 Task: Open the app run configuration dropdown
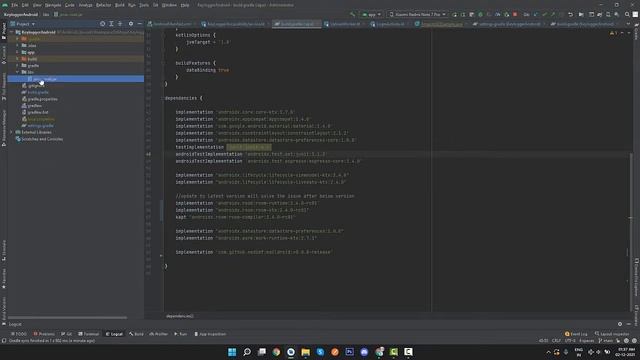pos(371,14)
